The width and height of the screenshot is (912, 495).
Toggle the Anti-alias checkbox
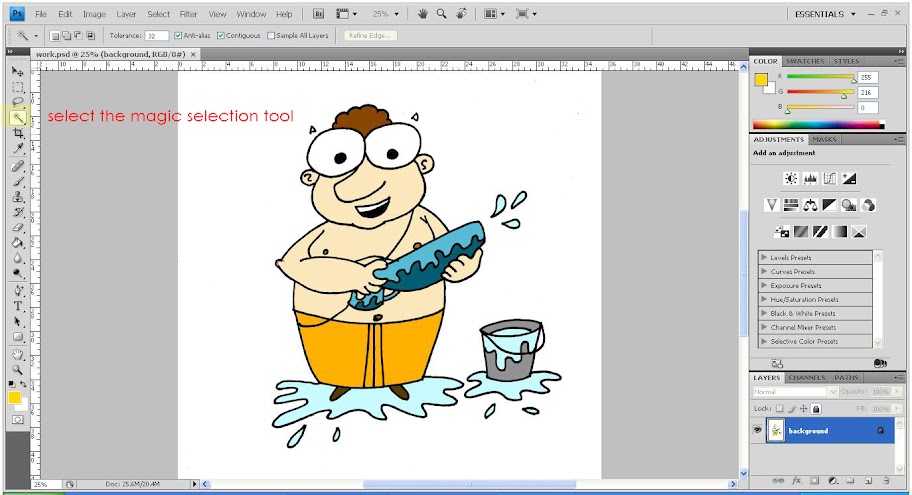178,35
